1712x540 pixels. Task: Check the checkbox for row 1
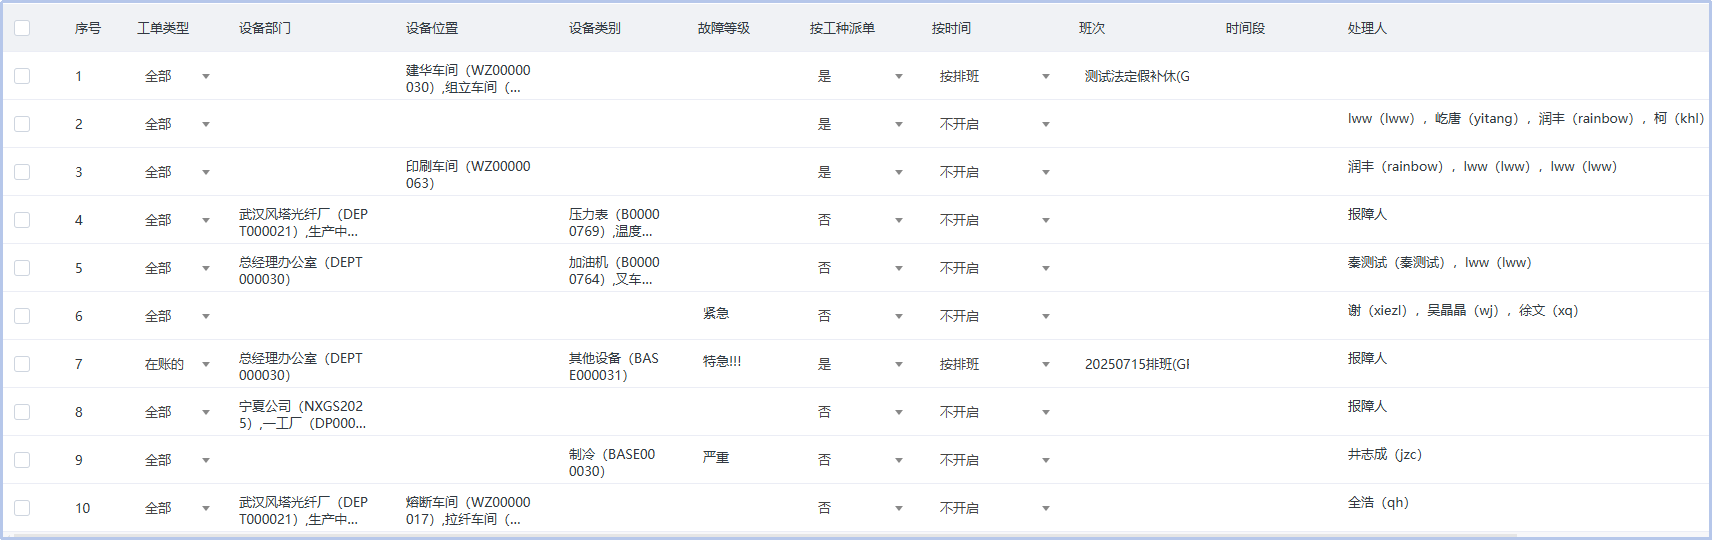pos(22,76)
